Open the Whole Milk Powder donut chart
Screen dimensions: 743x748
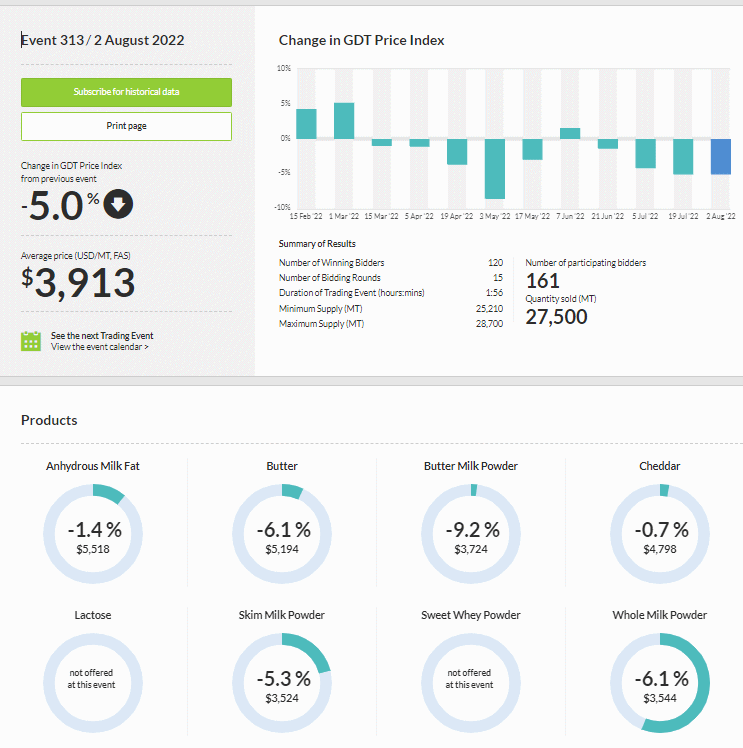click(660, 683)
